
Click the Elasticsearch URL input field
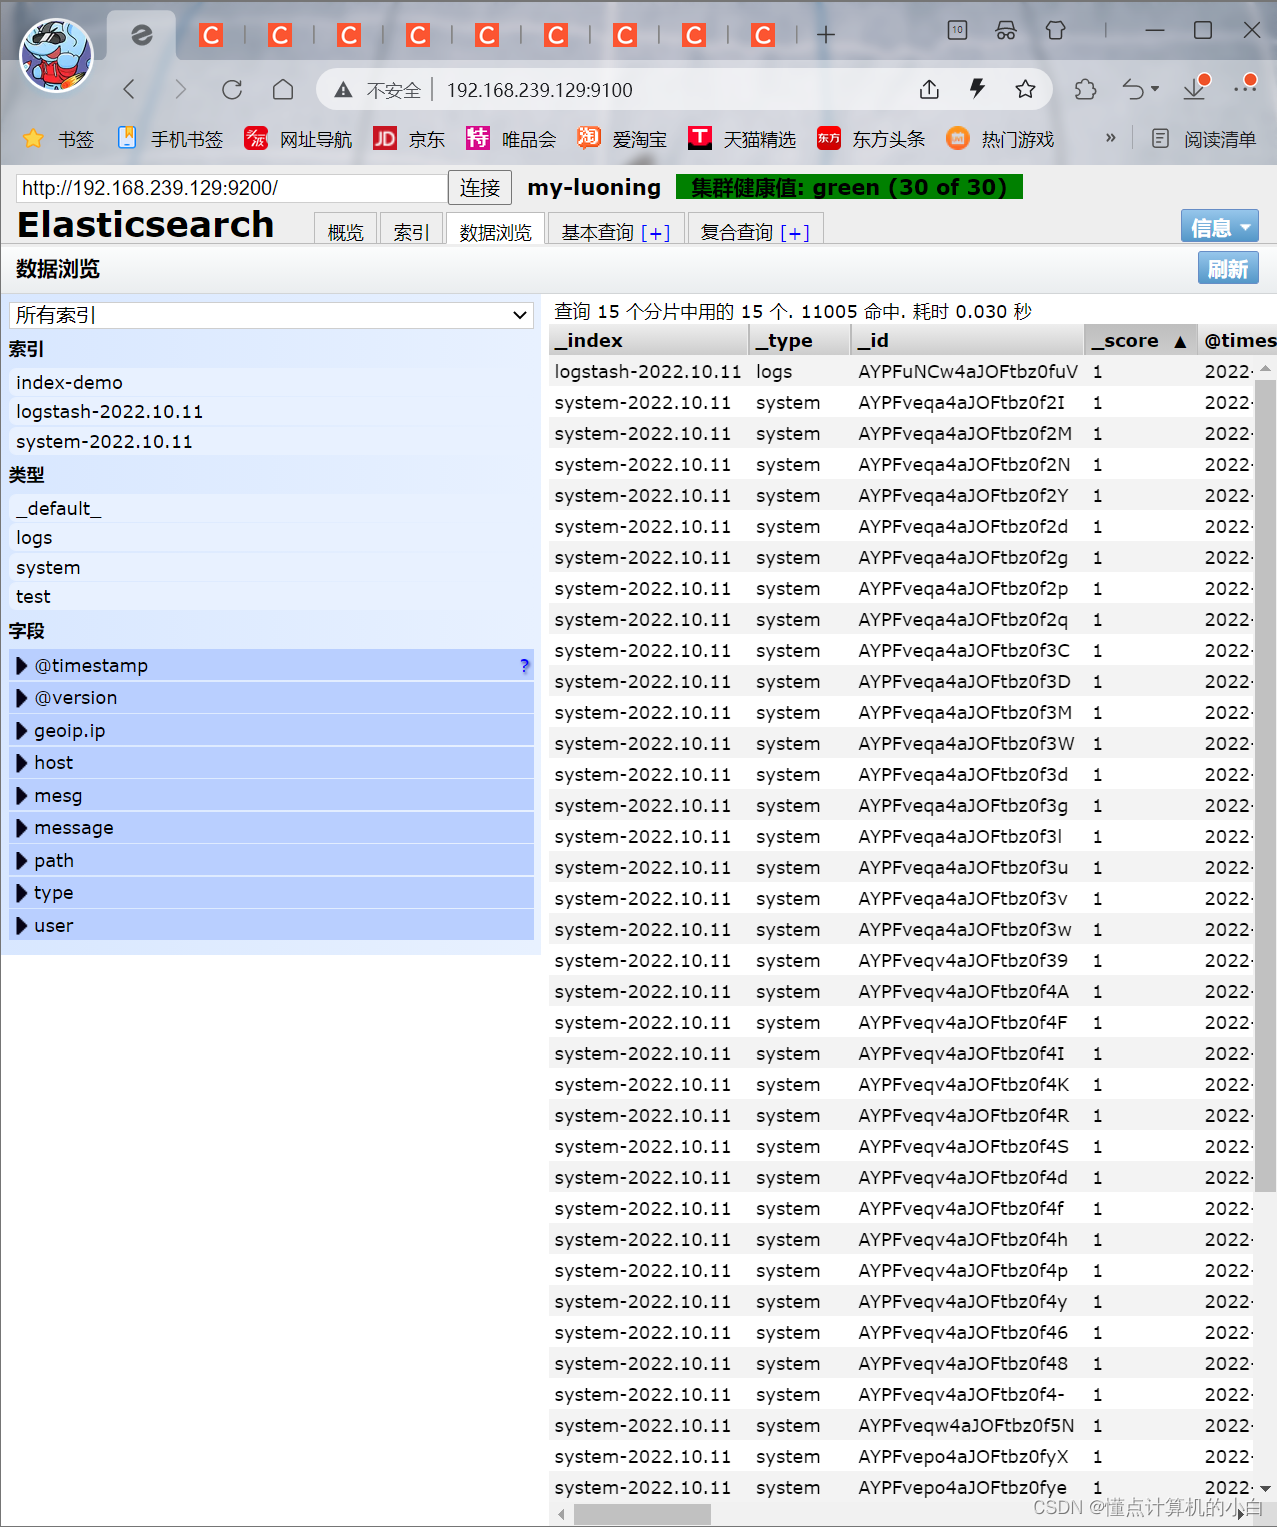[232, 188]
